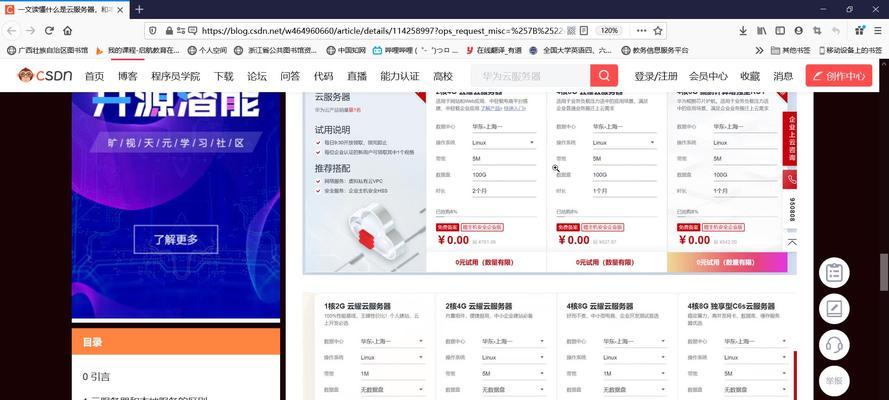
Task: Click 登录/注册 in the CSDN header
Action: (656, 76)
